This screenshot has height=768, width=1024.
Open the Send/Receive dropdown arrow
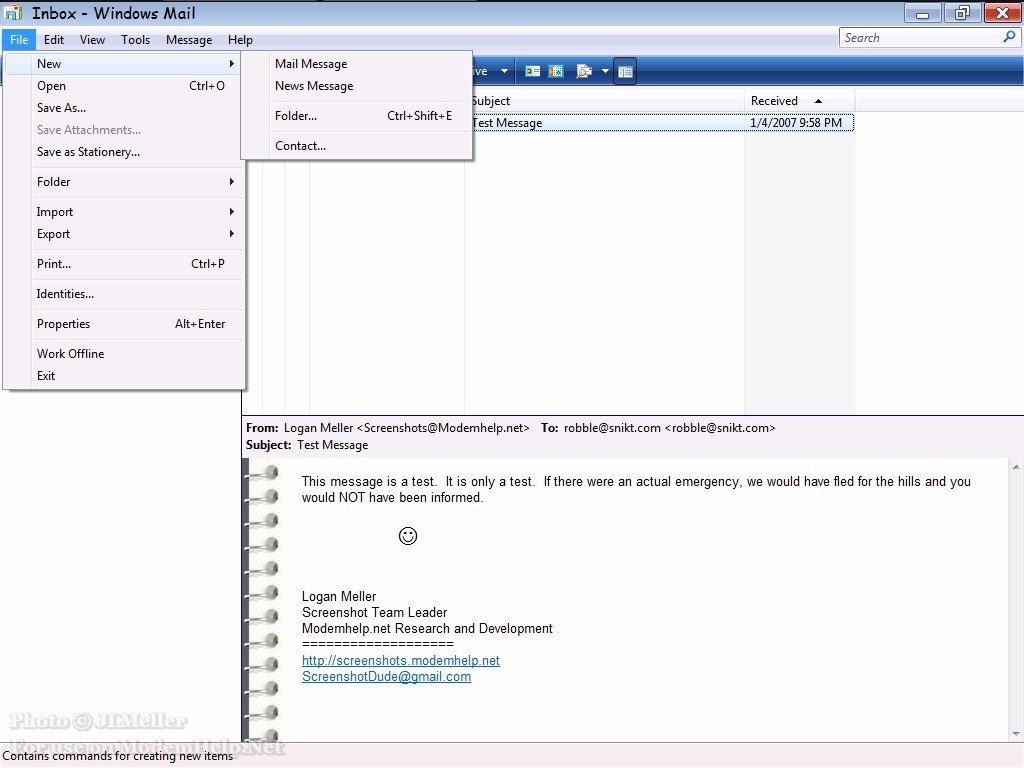coord(504,71)
